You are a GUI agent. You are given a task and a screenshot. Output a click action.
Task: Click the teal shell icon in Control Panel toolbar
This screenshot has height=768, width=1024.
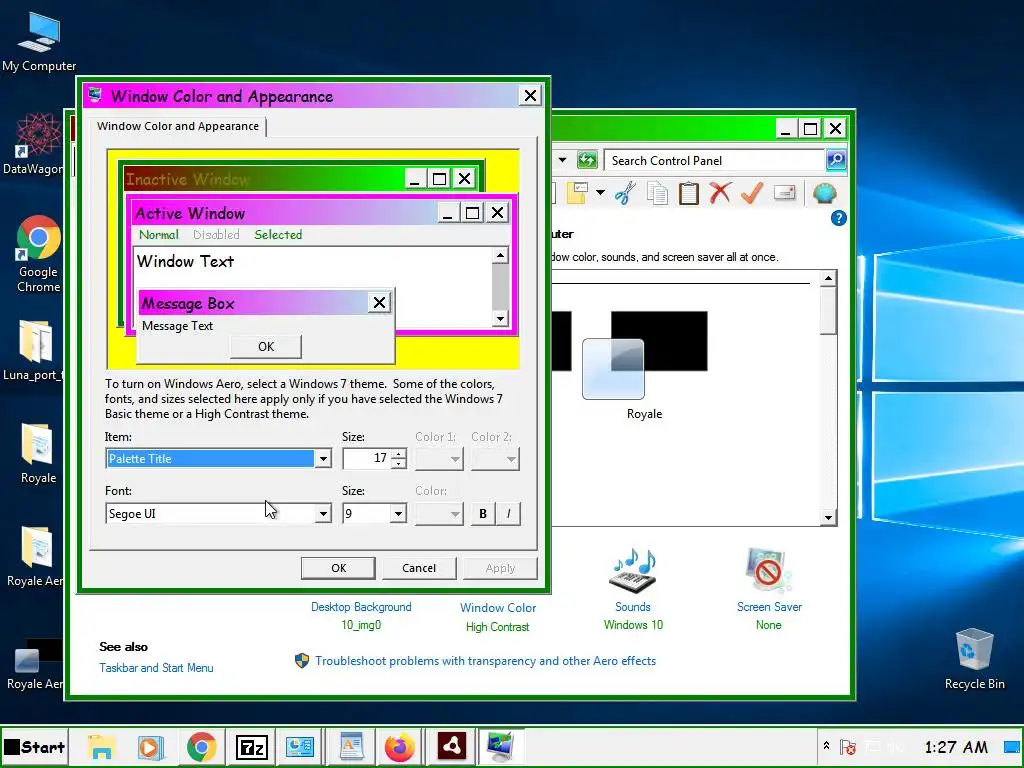pos(824,193)
